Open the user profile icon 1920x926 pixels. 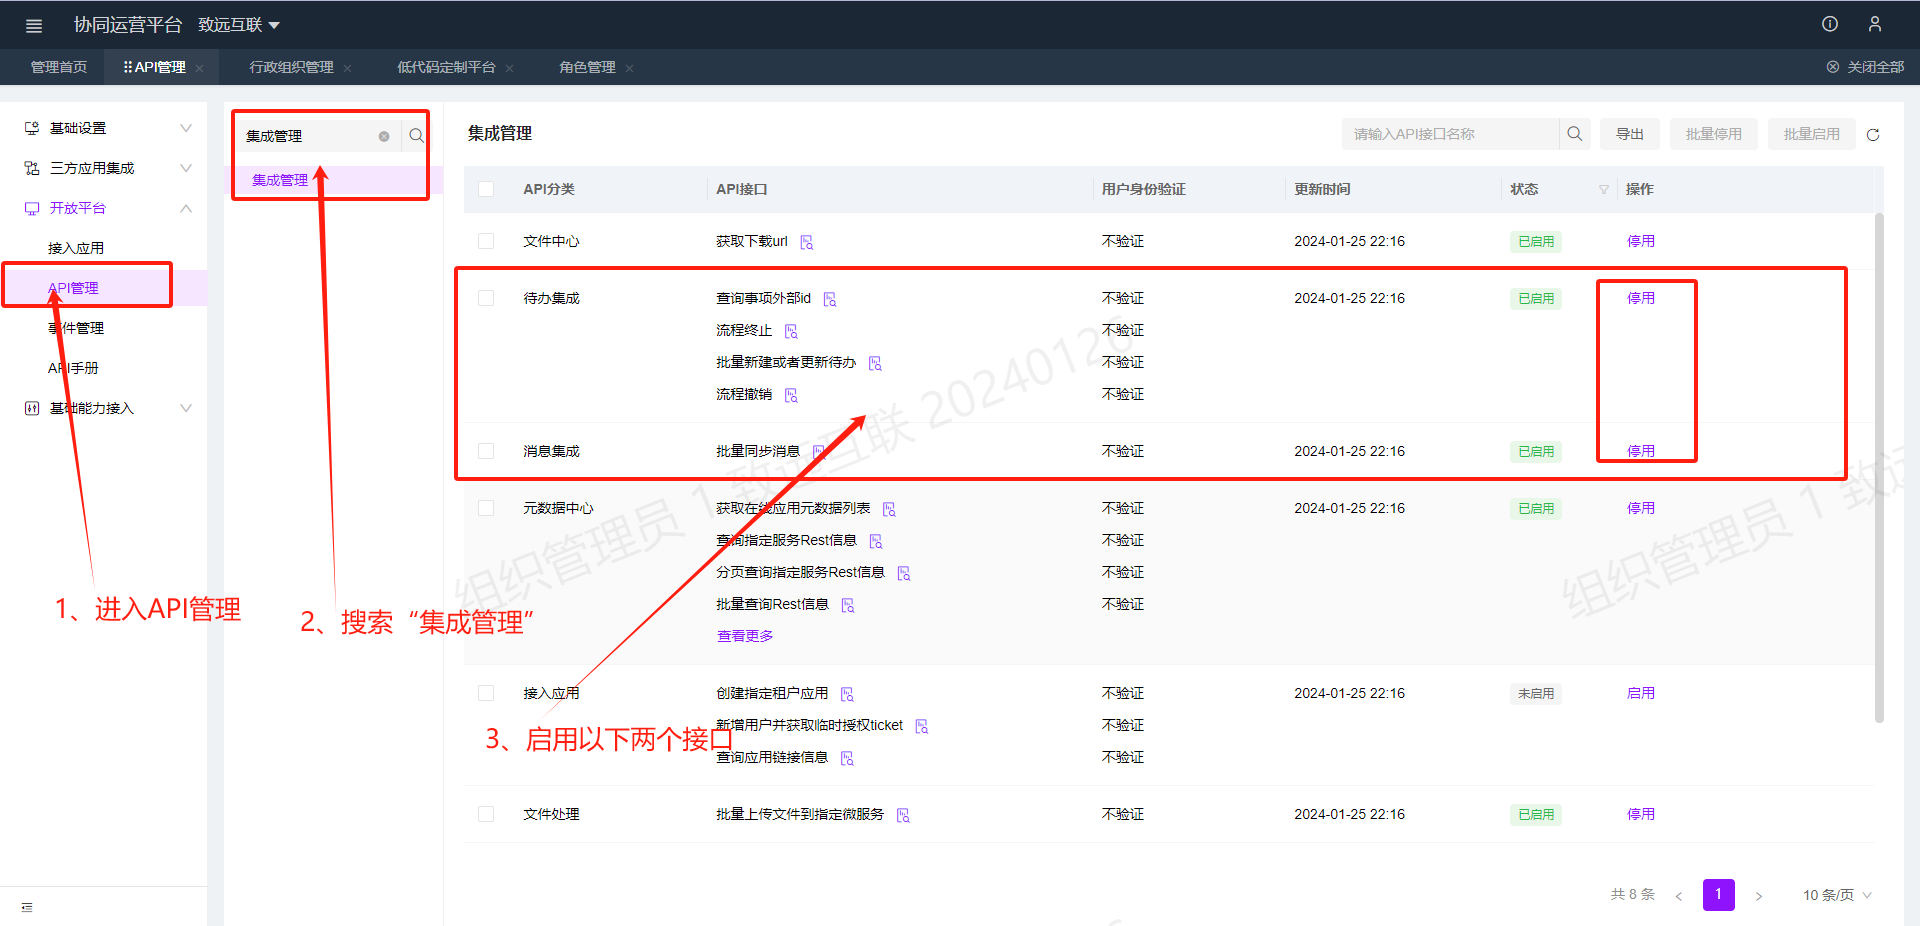coord(1875,24)
